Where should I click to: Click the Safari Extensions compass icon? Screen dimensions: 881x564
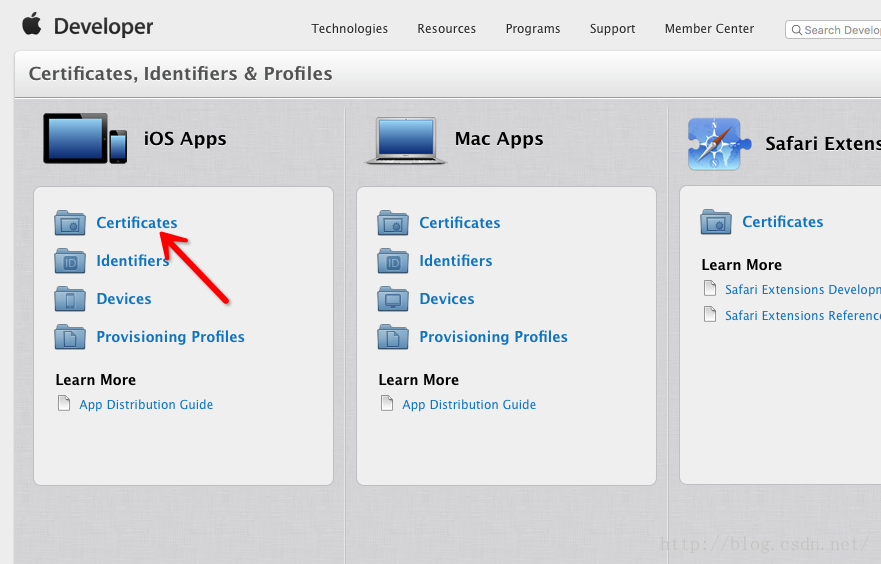719,144
